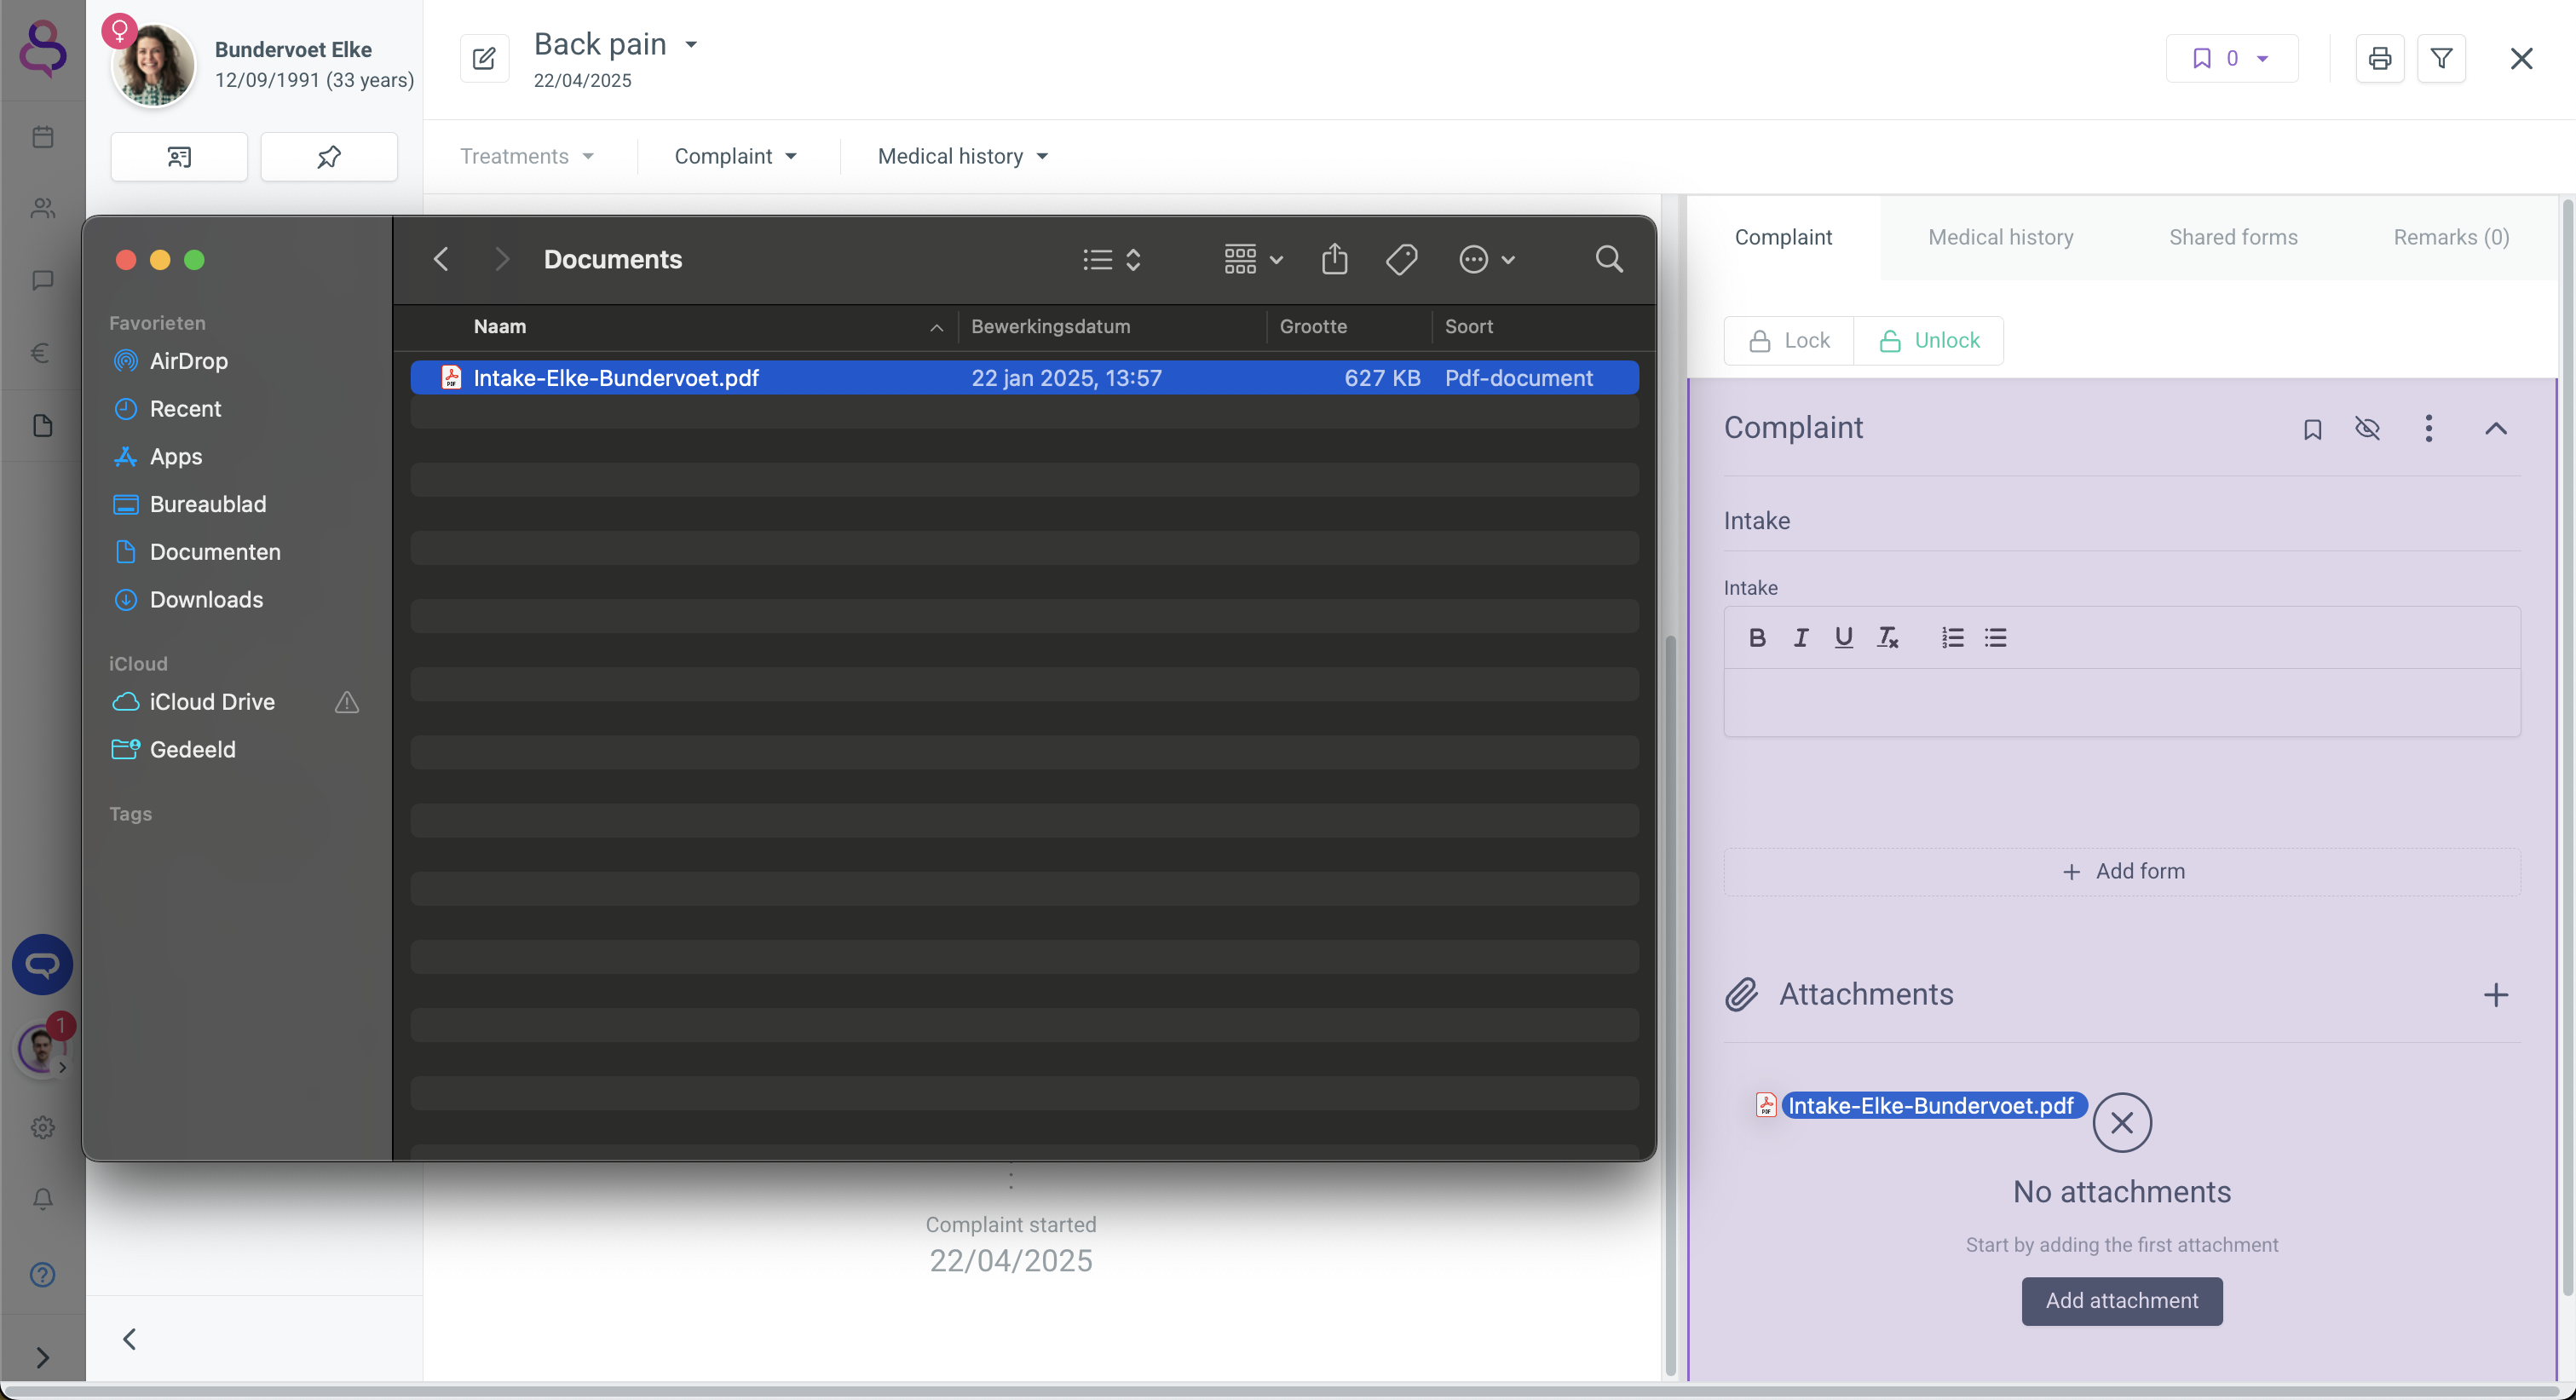Image resolution: width=2576 pixels, height=1400 pixels.
Task: Toggle italic formatting in Intake editor
Action: coord(1801,637)
